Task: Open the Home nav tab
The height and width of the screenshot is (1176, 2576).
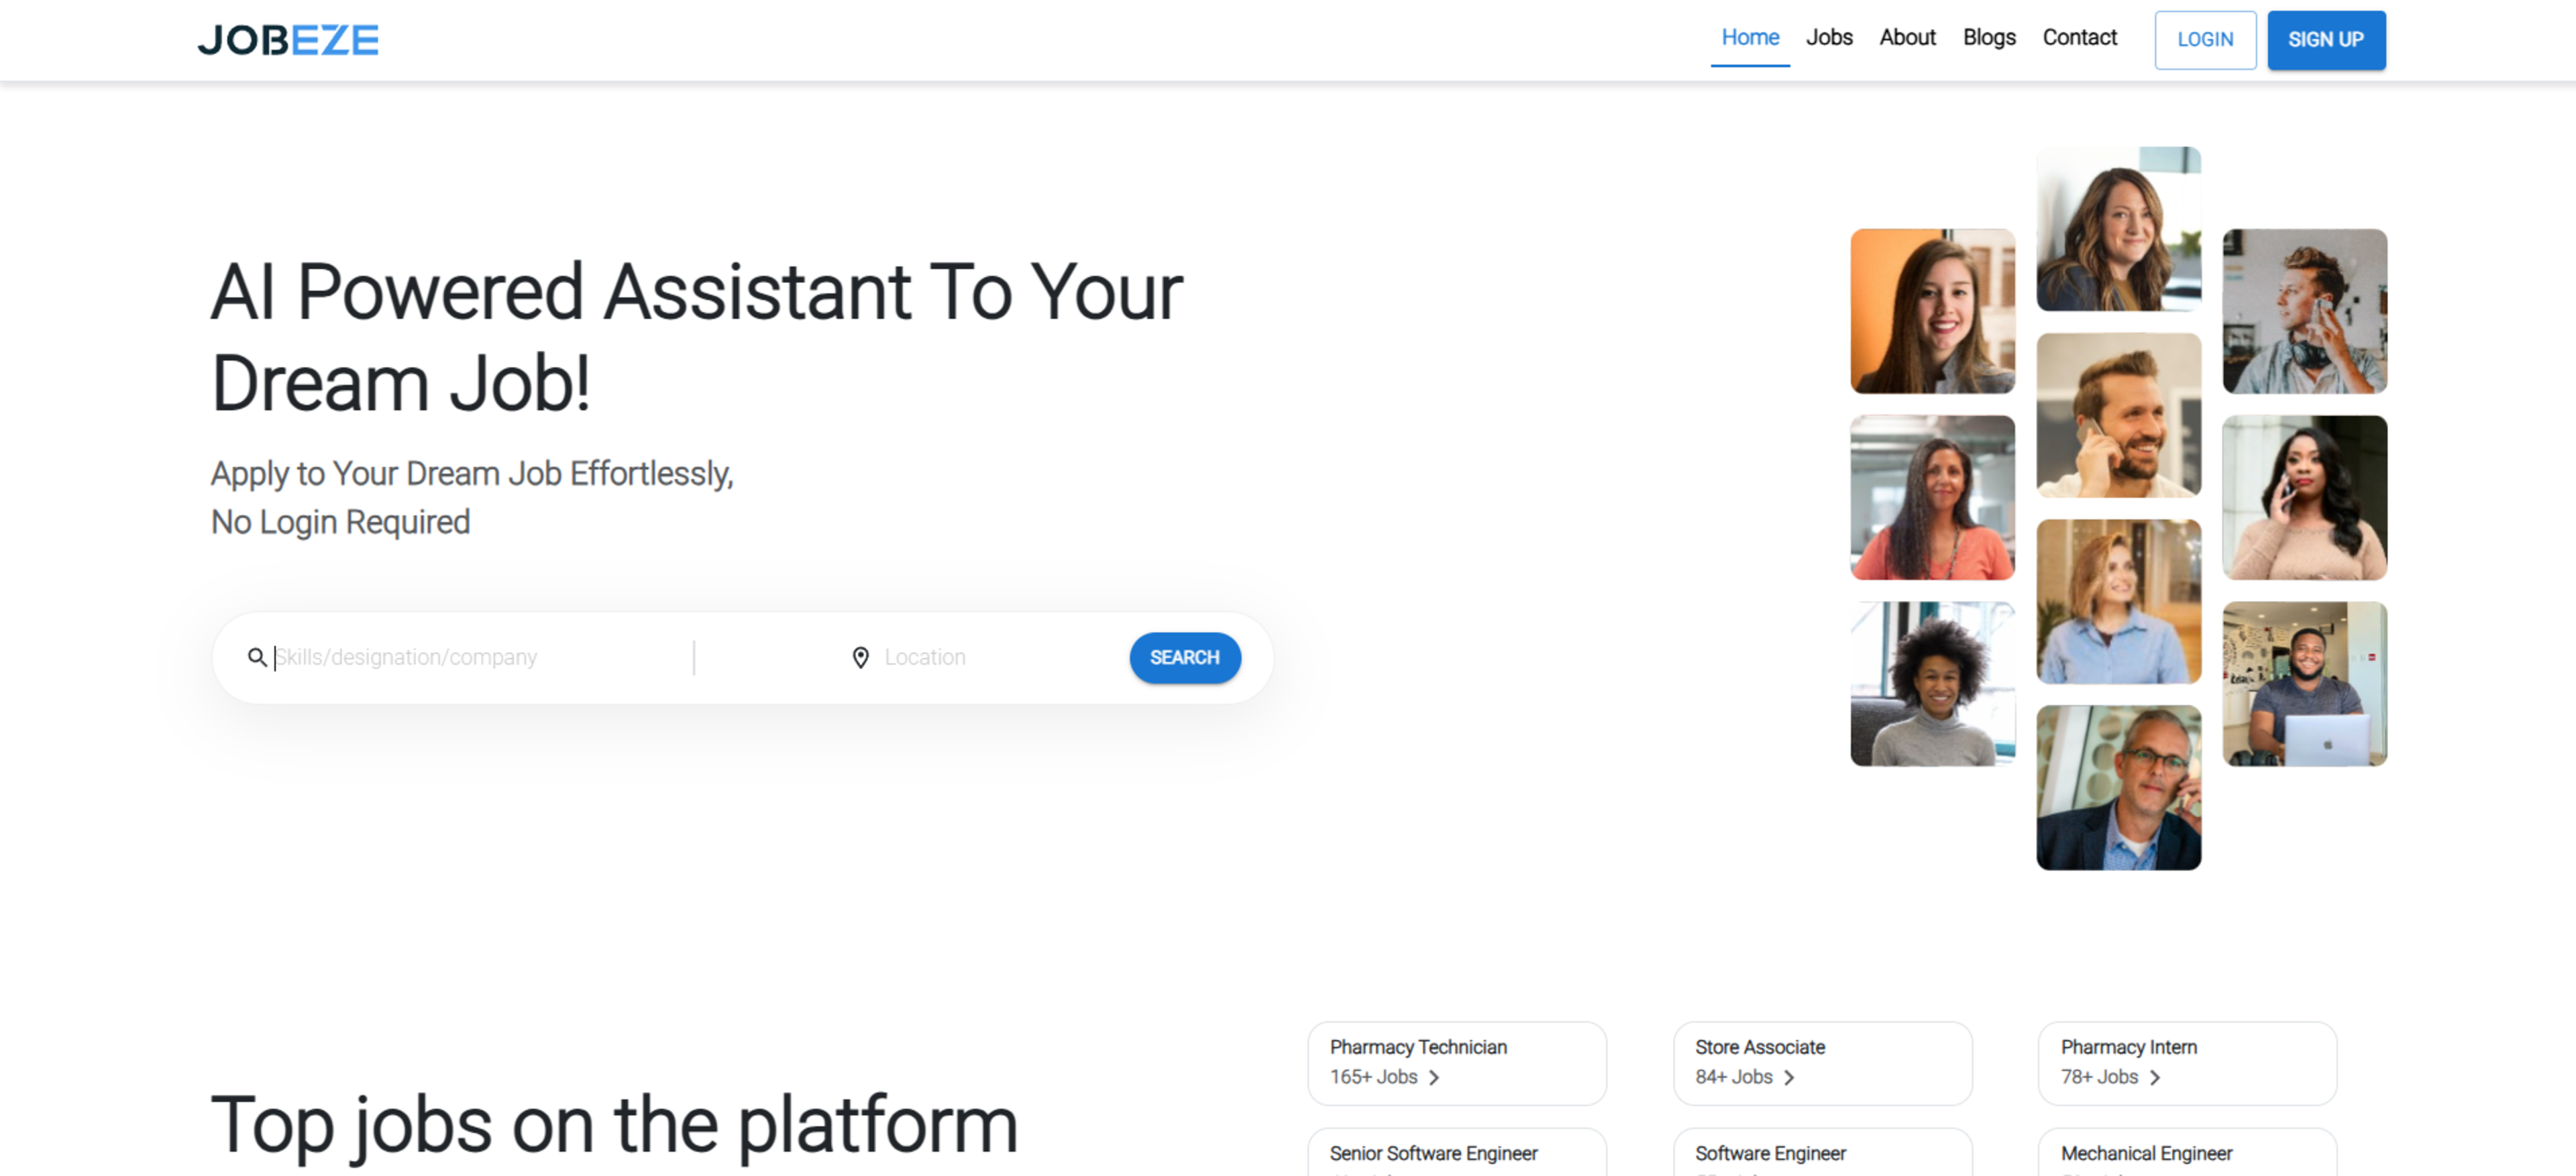Action: click(x=1749, y=38)
